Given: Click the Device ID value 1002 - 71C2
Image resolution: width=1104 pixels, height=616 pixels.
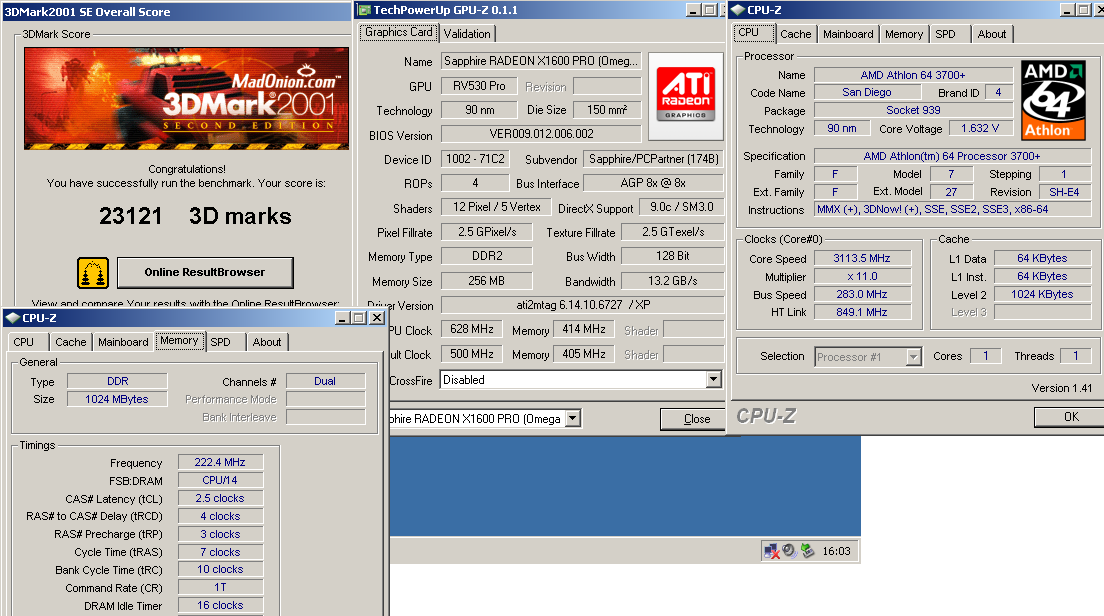Looking at the screenshot, I should coord(475,159).
